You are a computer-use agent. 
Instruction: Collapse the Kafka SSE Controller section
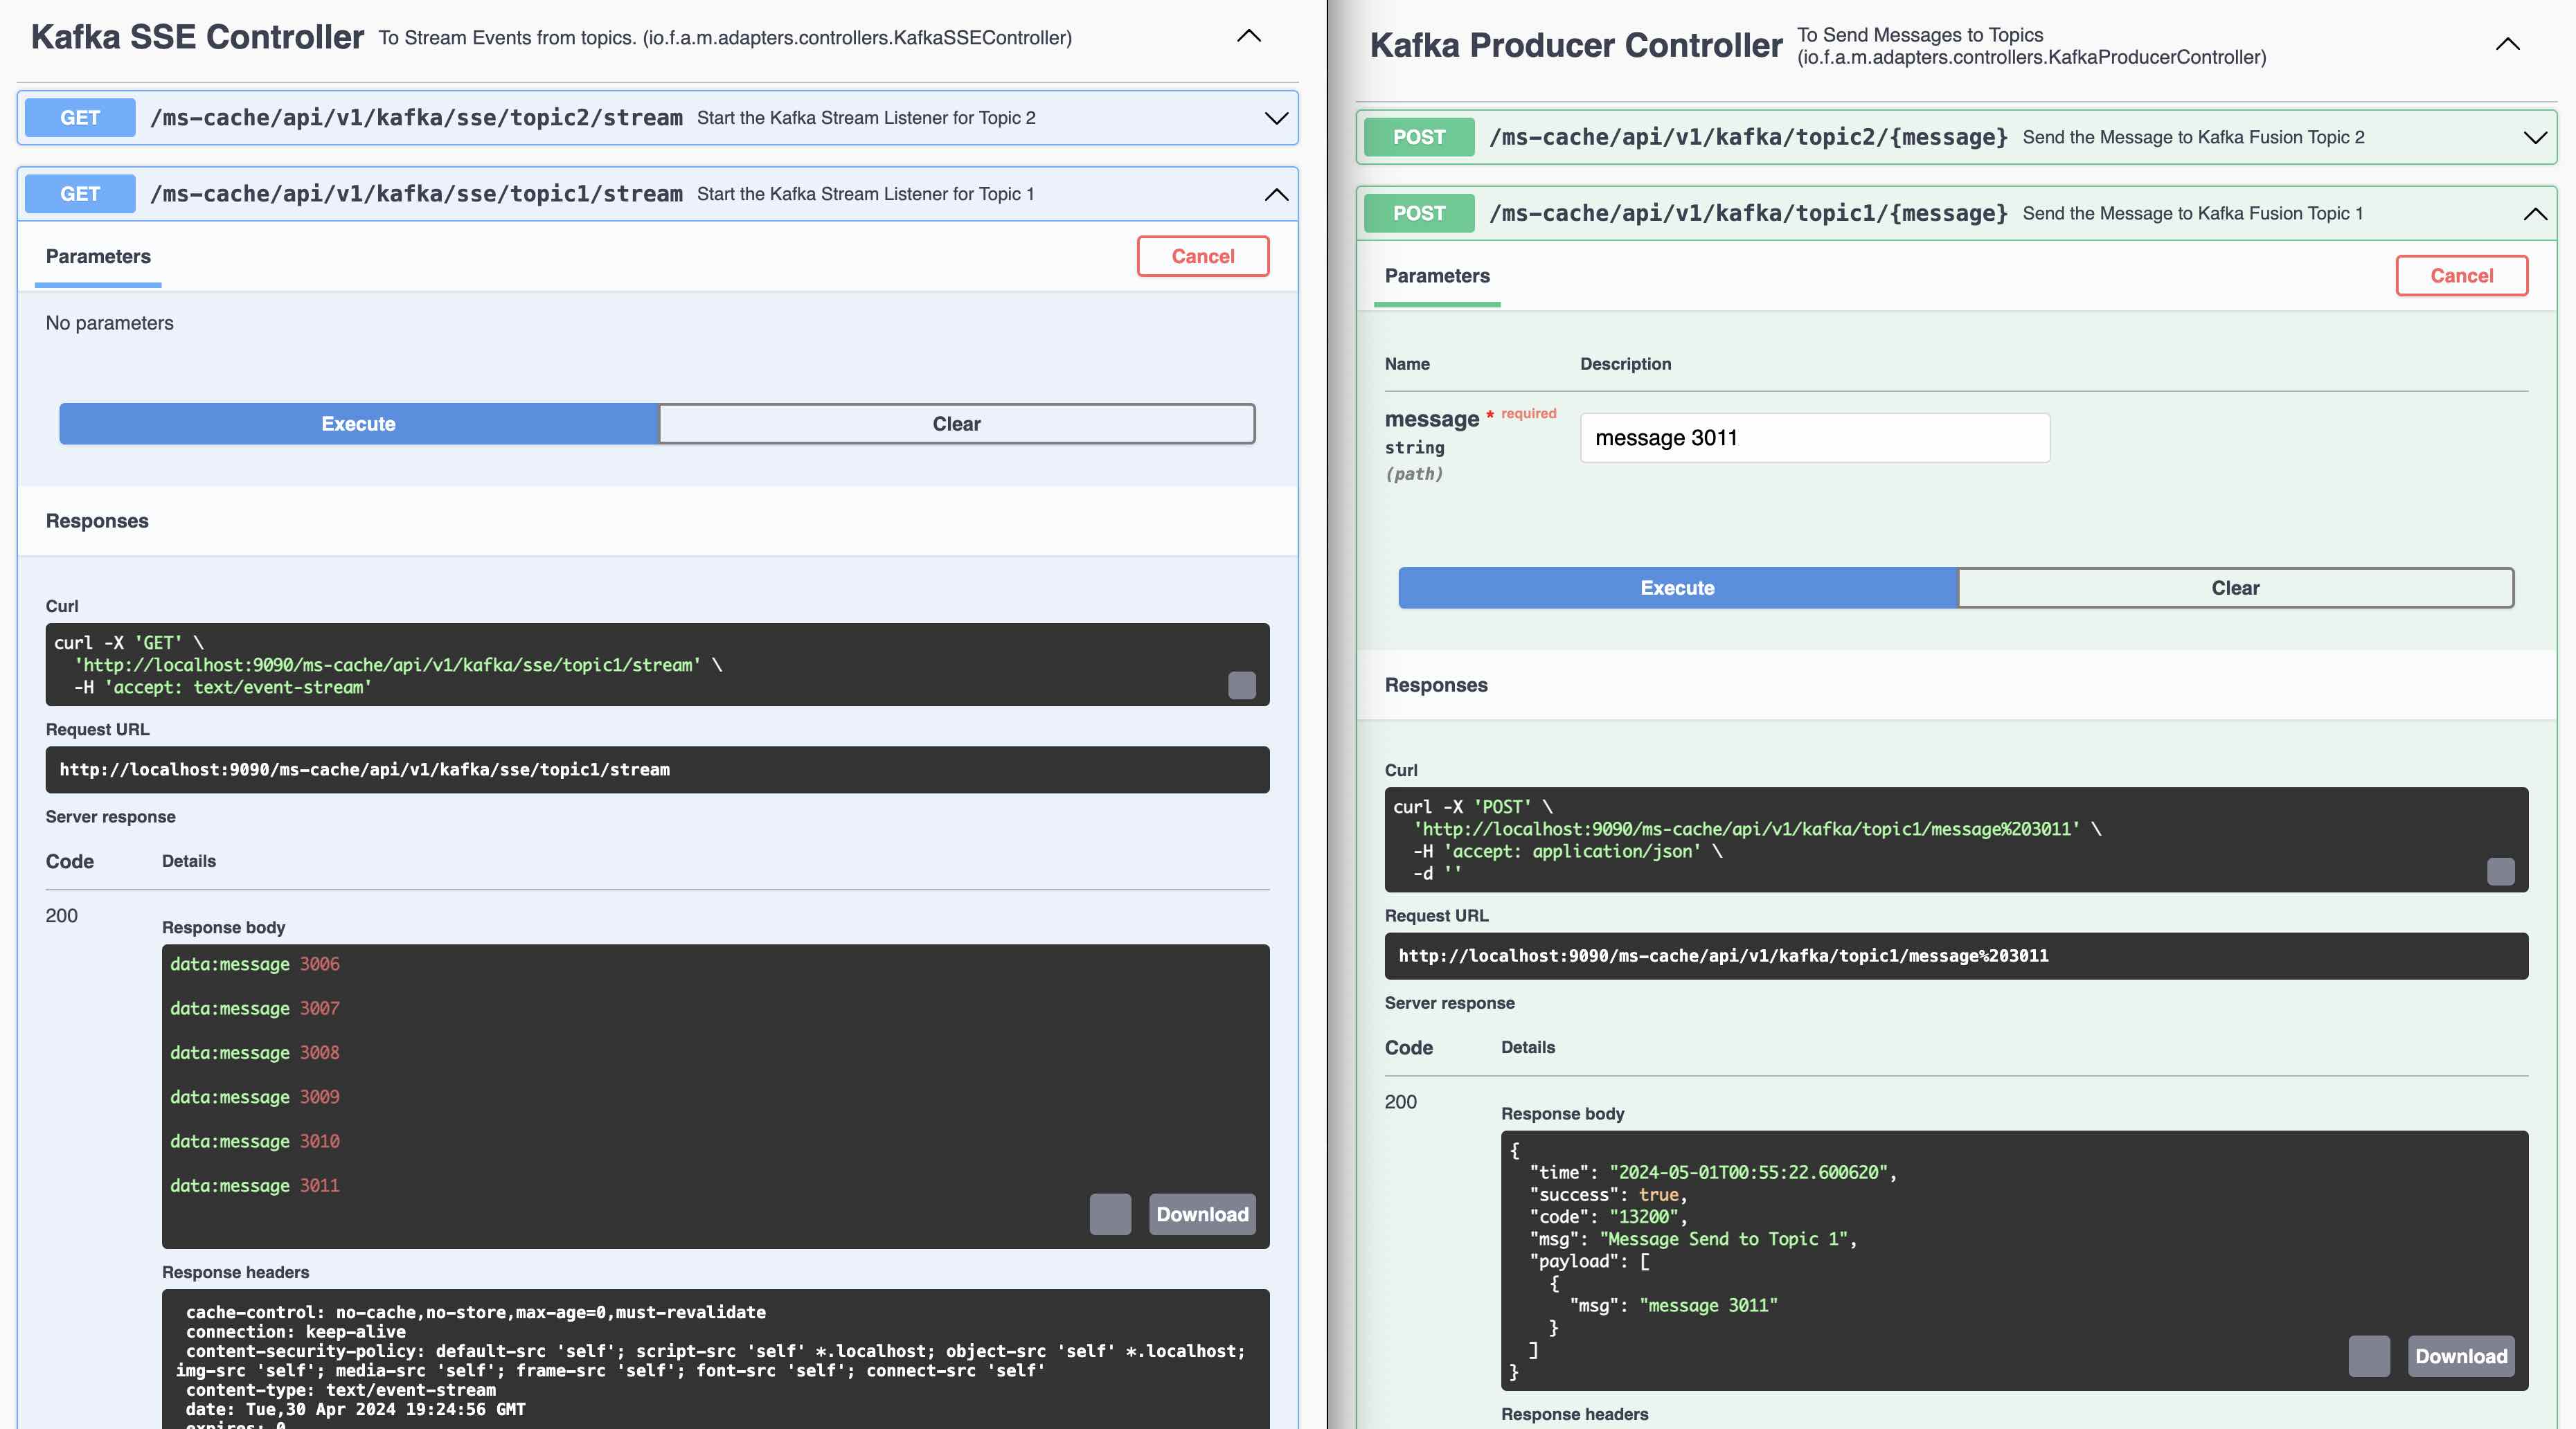(1249, 37)
